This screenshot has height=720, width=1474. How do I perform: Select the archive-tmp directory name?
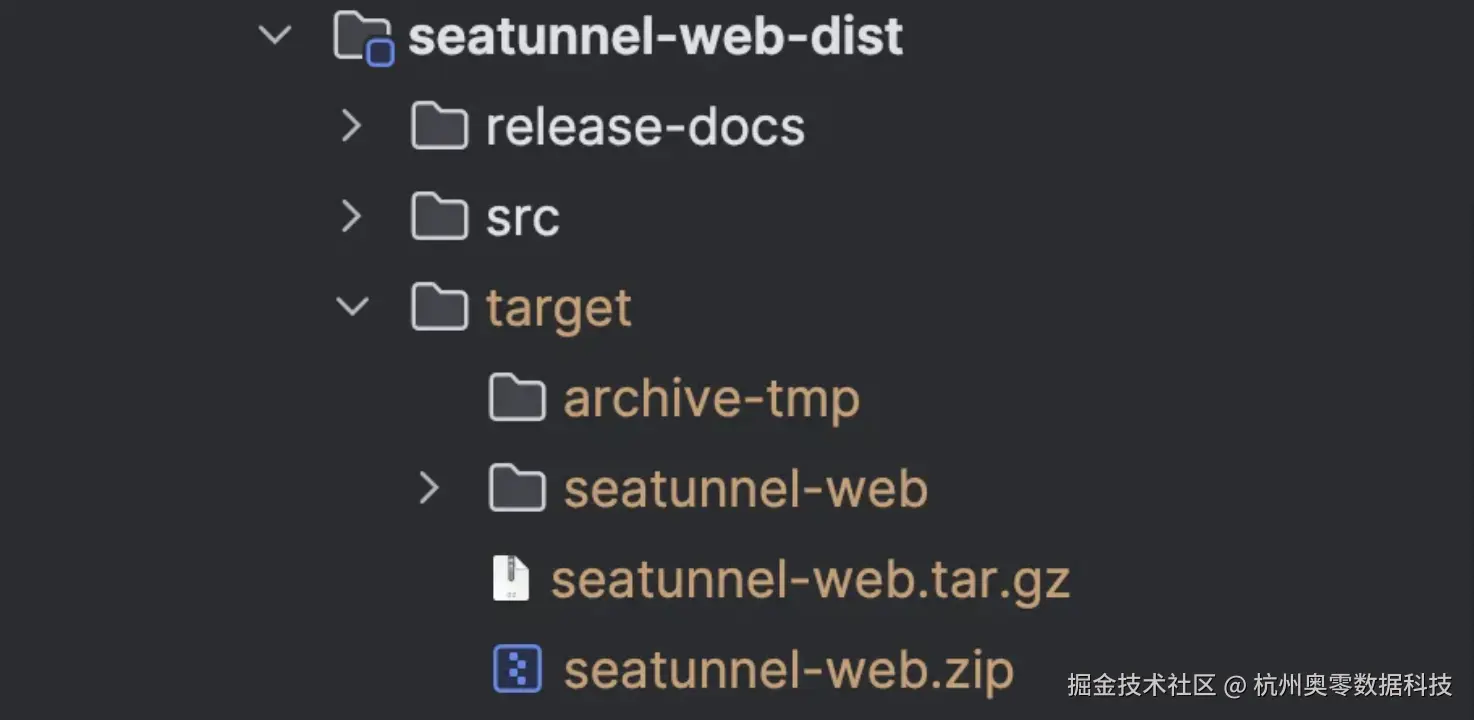click(x=711, y=399)
